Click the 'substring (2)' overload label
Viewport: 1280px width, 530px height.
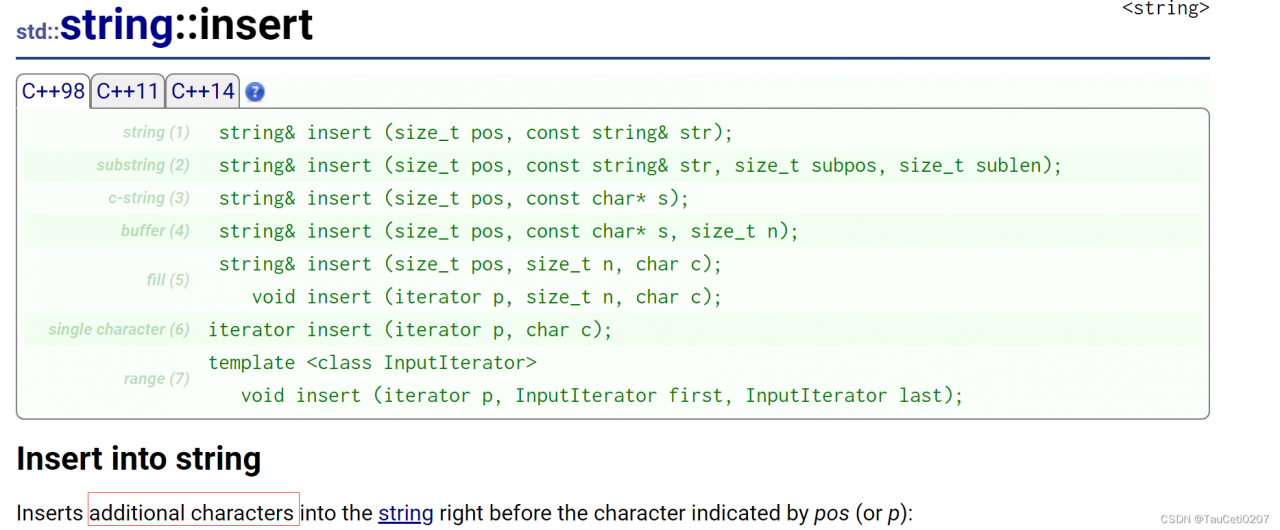click(x=142, y=165)
